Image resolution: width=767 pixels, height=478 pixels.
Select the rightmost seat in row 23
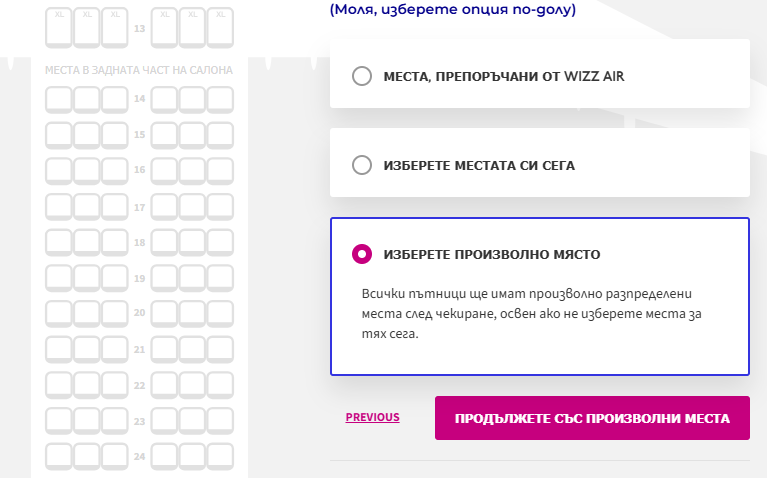pyautogui.click(x=220, y=421)
